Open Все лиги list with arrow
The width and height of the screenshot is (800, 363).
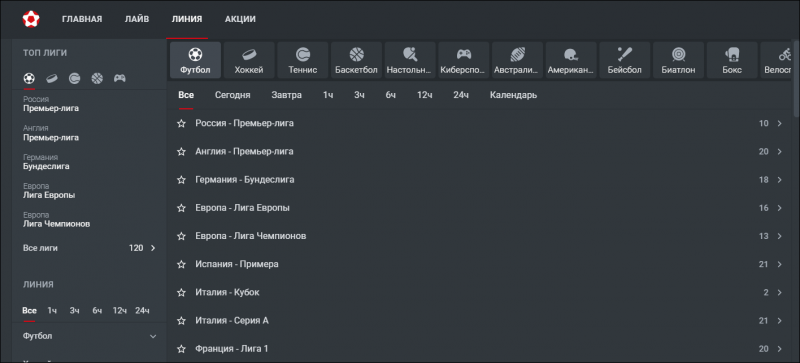89,248
